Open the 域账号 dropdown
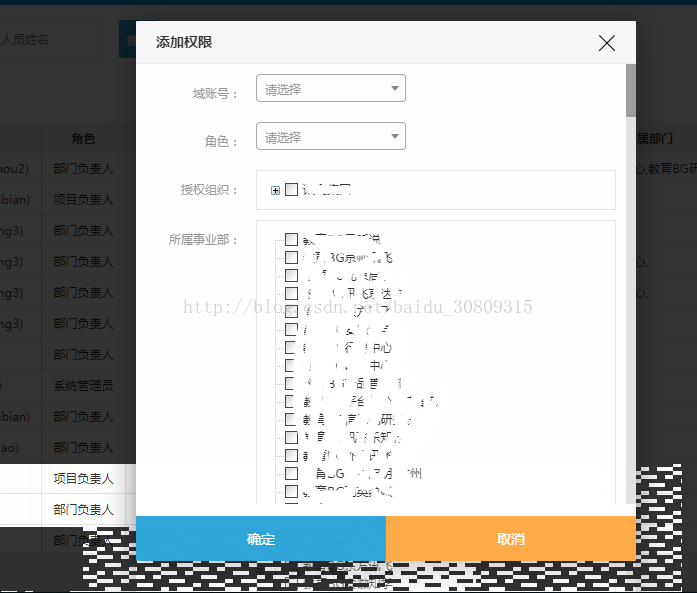The image size is (697, 593). 331,89
